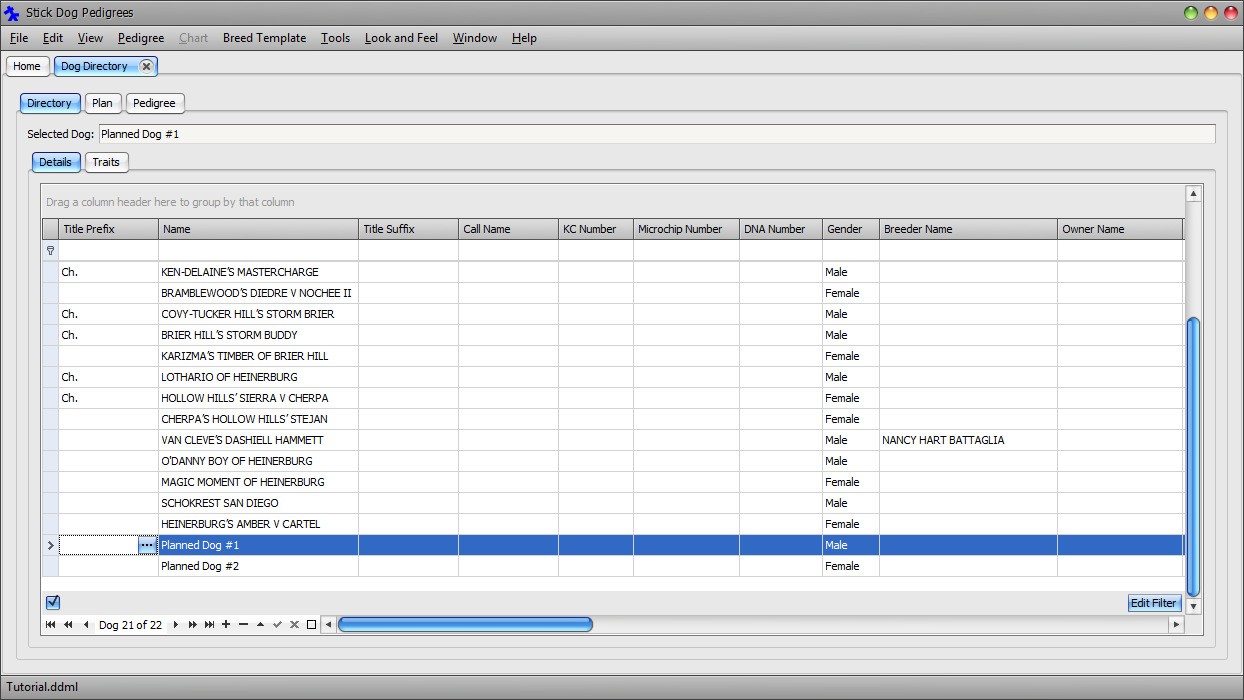Open the Title Prefix ellipsis picker
Screen dimensions: 1244x700
coord(146,545)
